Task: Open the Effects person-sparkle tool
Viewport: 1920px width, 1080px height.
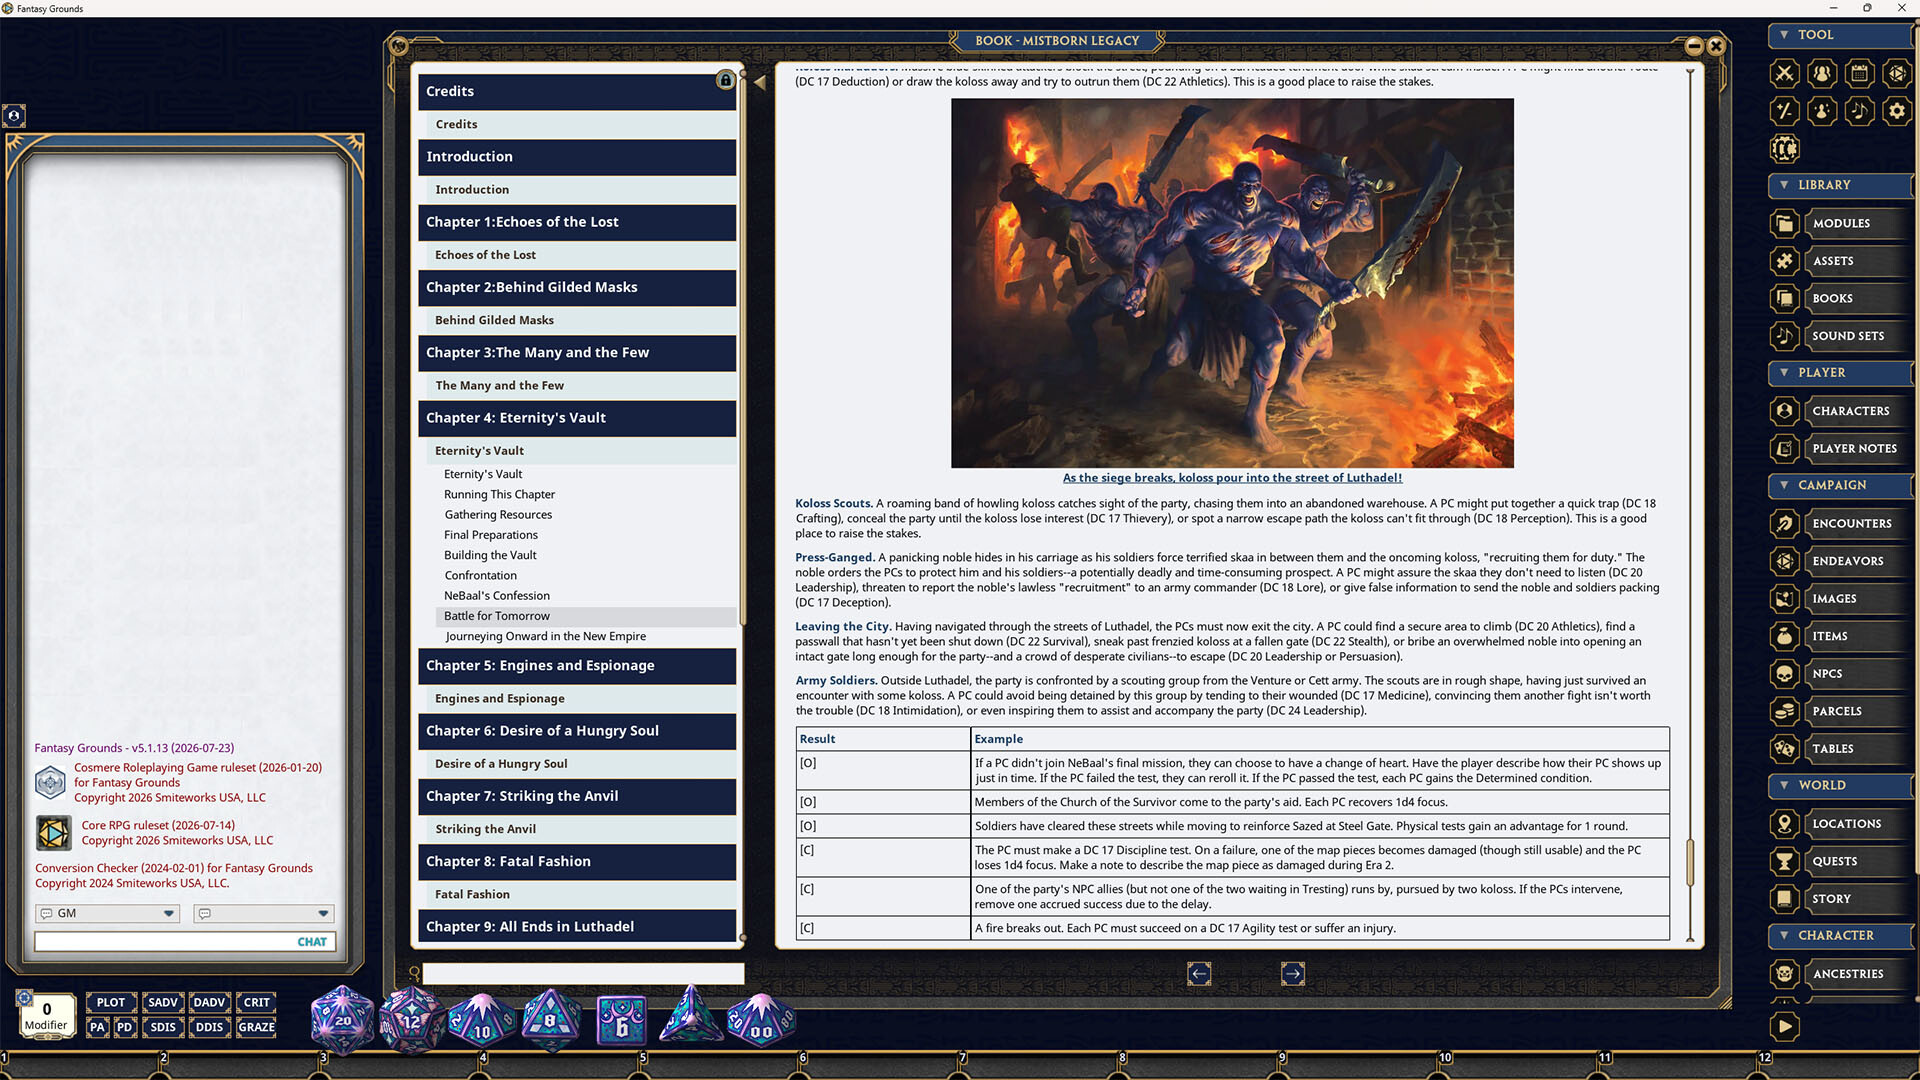Action: point(1822,111)
